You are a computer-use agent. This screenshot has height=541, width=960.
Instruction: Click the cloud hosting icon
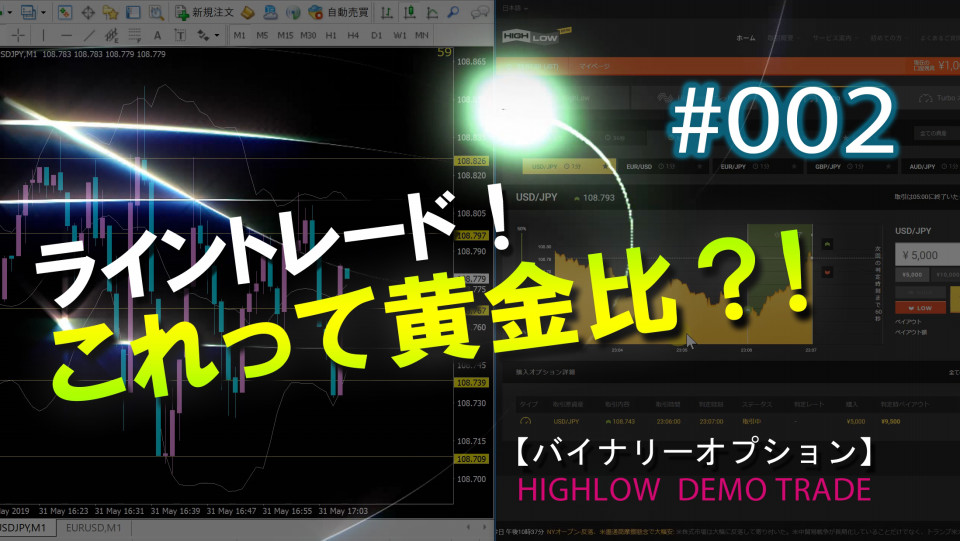[270, 12]
